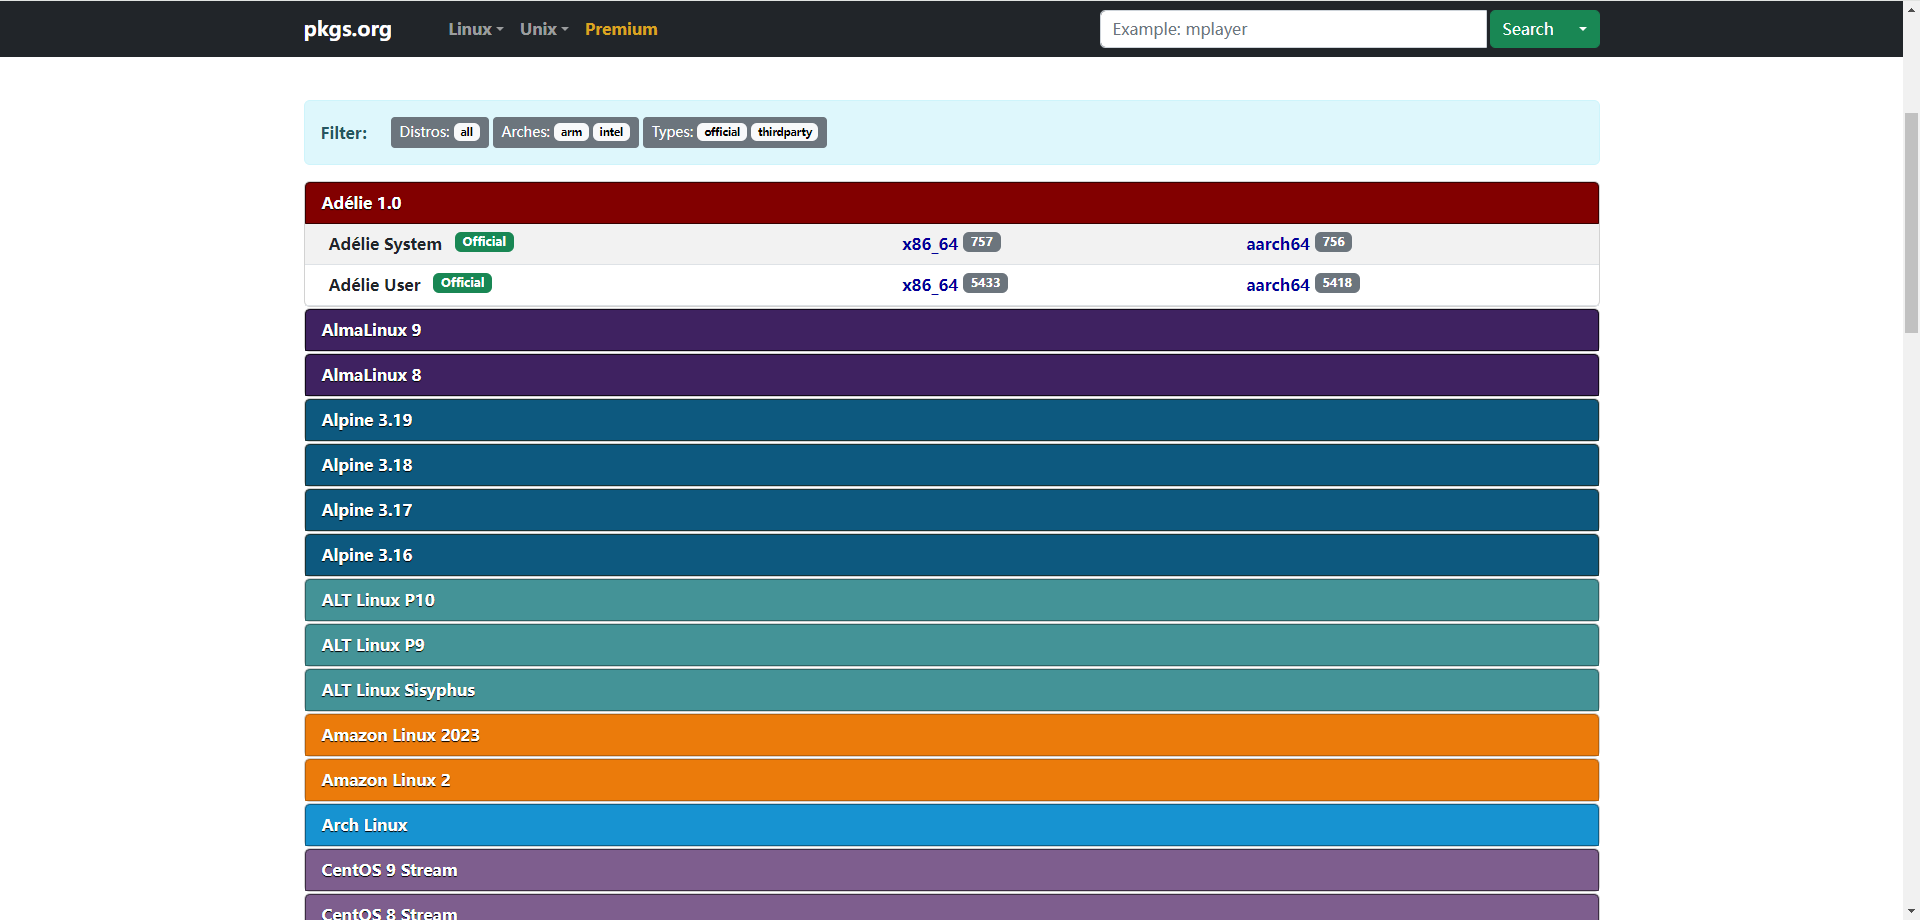
Task: Click the 757 package count badge
Action: pos(982,242)
